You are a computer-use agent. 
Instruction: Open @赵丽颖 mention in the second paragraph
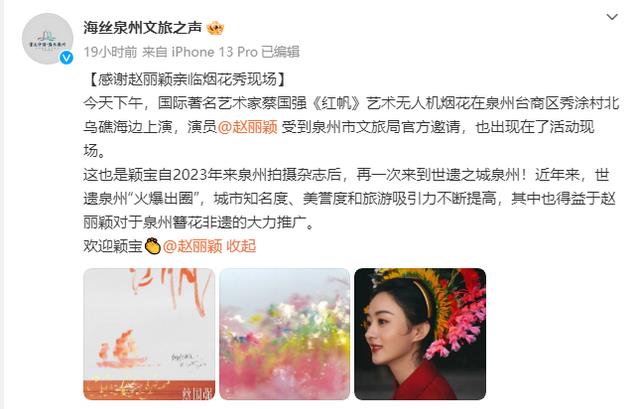(x=247, y=127)
